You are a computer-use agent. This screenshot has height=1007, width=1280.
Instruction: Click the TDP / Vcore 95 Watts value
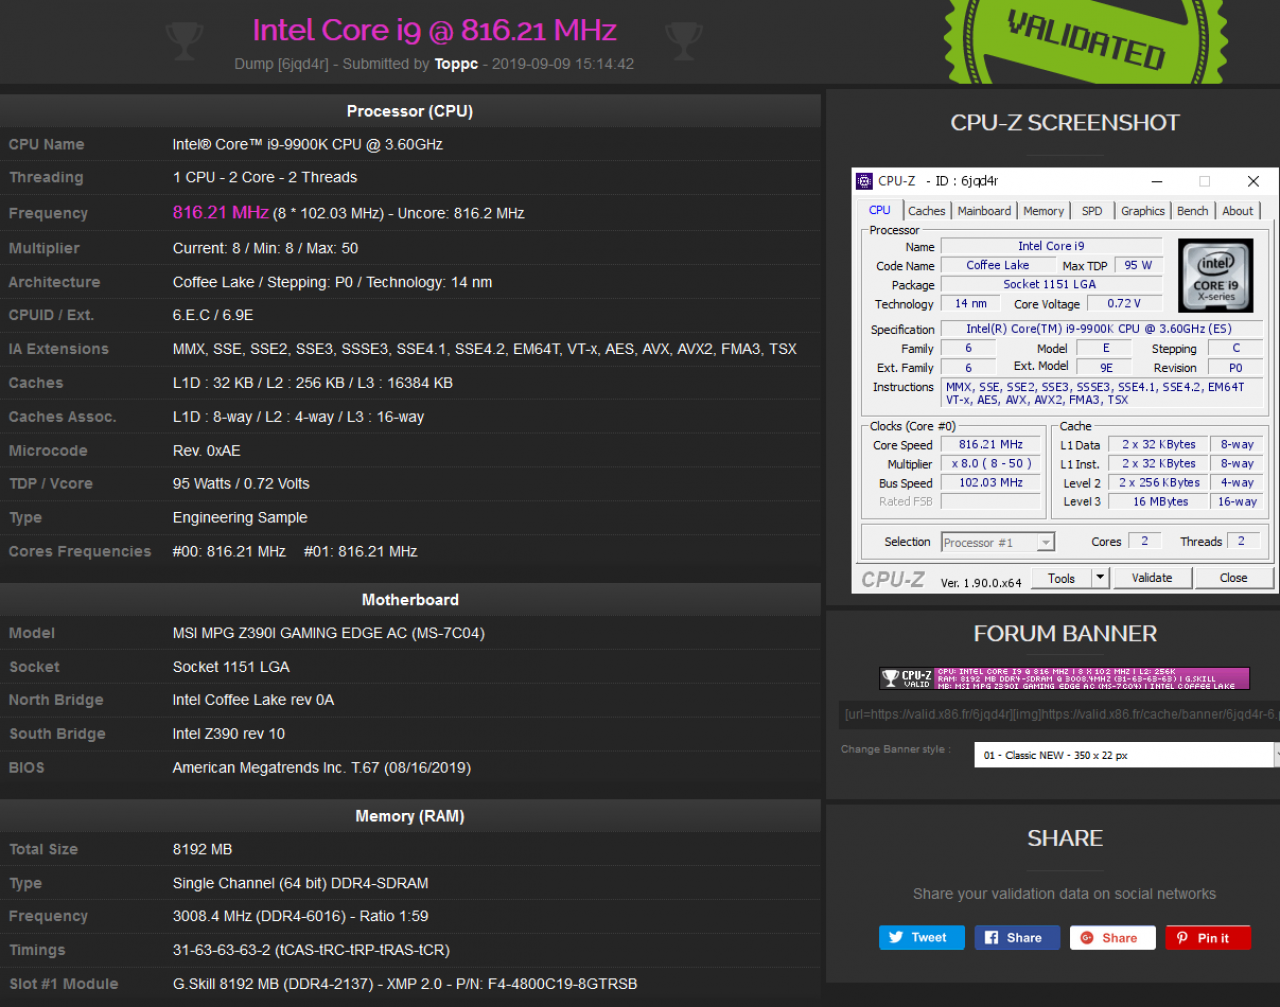(x=241, y=484)
